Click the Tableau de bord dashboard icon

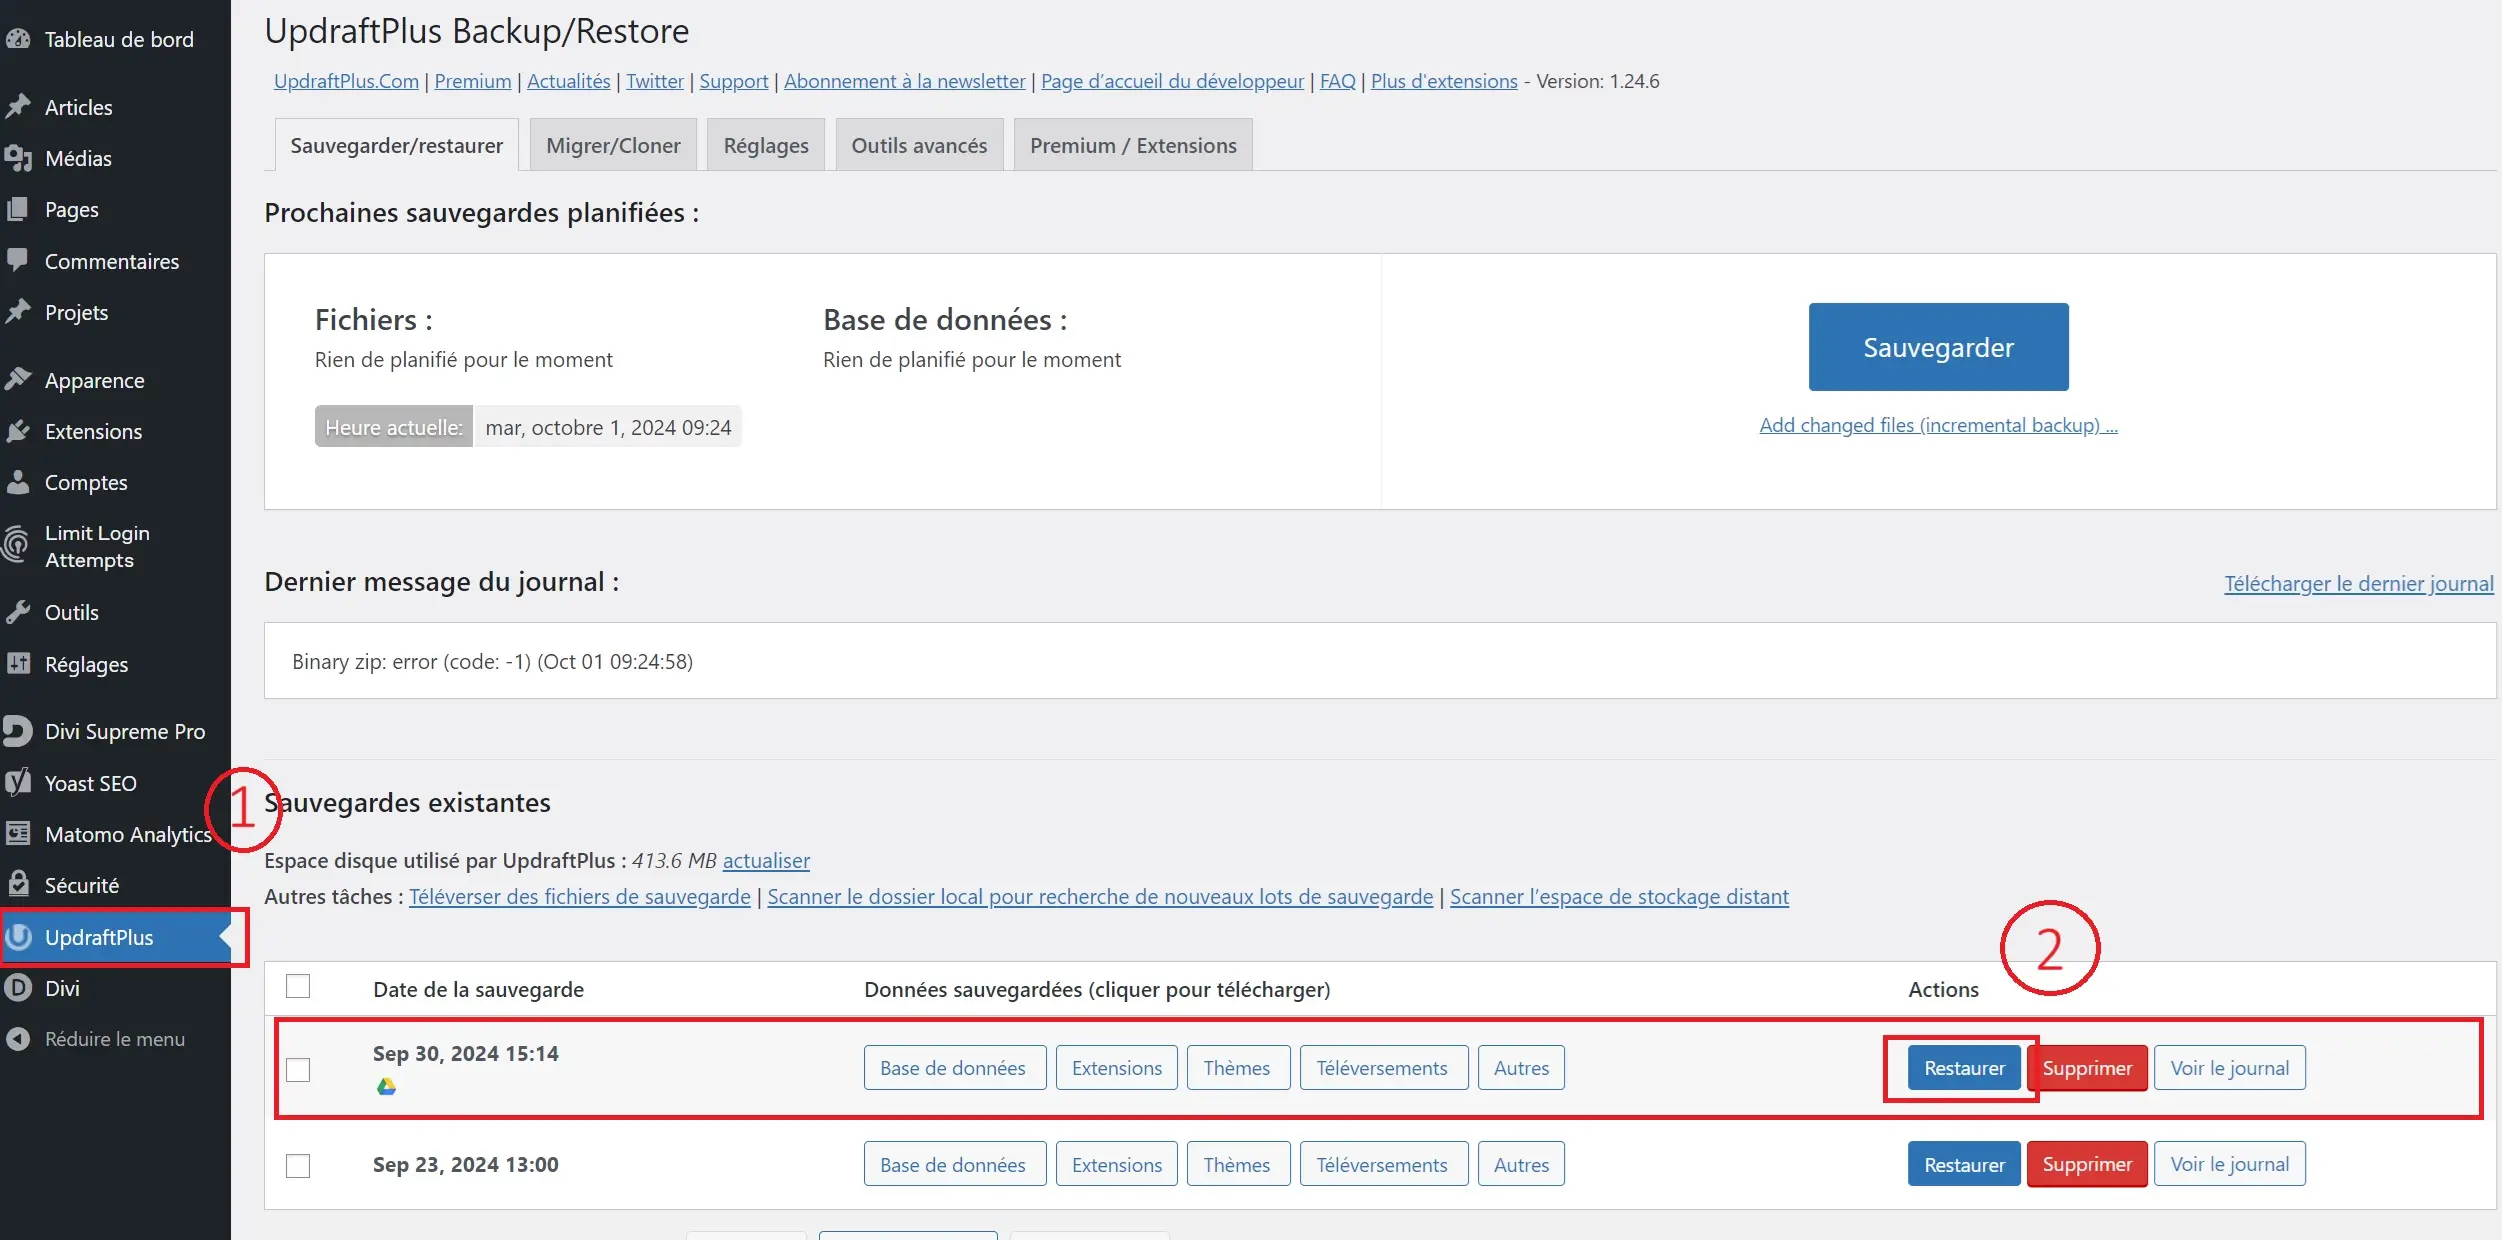pyautogui.click(x=17, y=39)
